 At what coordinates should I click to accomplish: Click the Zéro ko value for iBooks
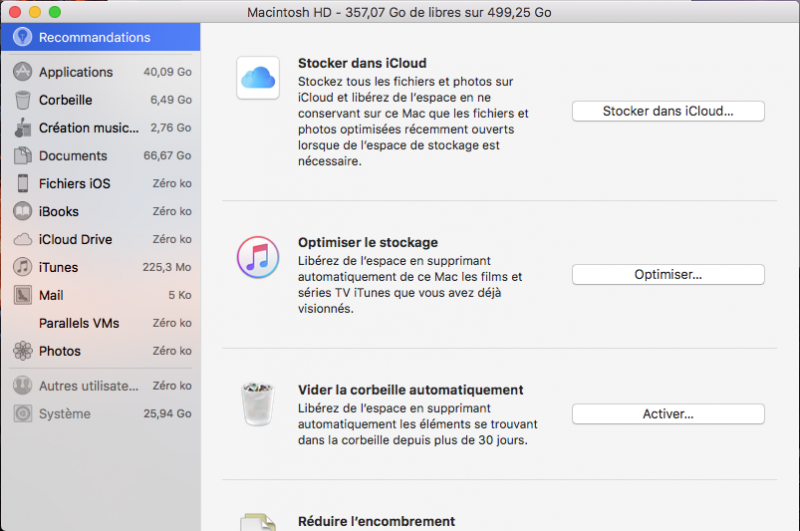[172, 211]
